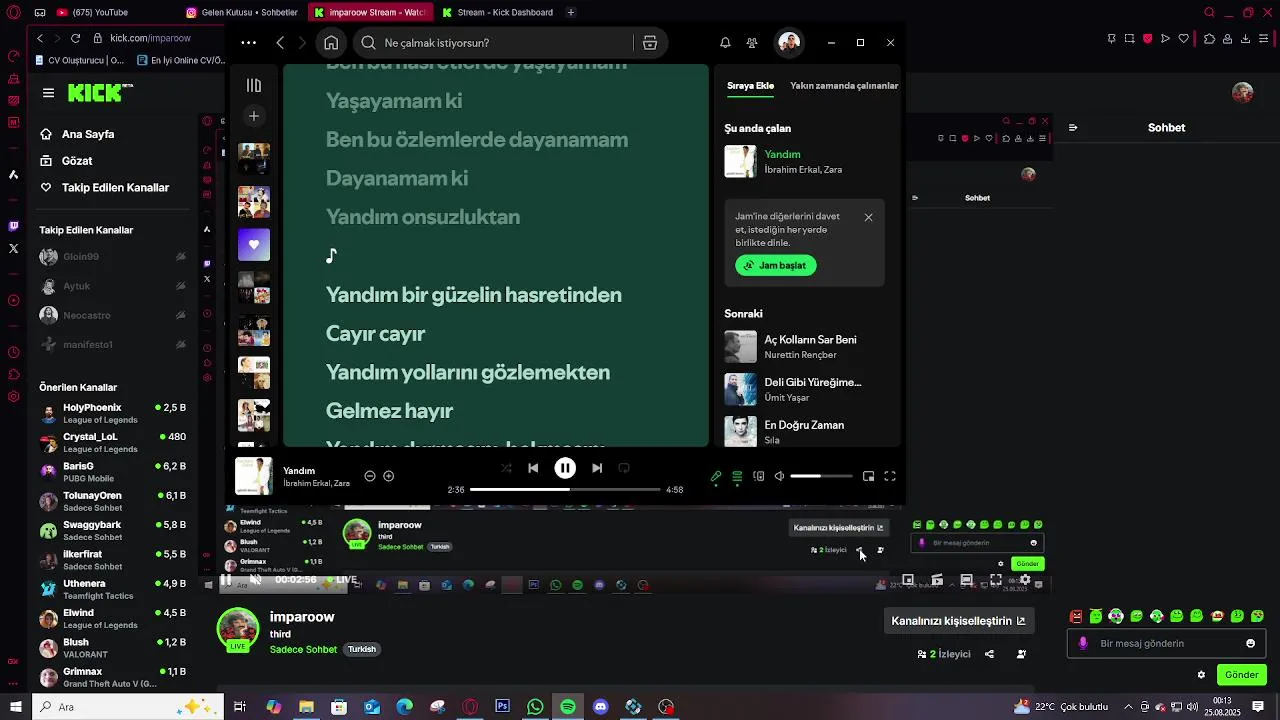Open Spotify from Windows taskbar

point(568,707)
